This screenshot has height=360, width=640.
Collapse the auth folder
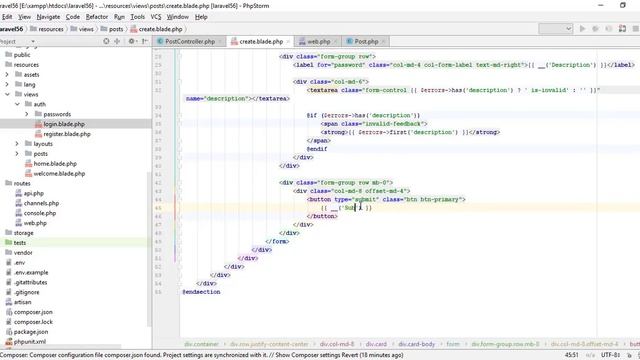click(x=17, y=104)
